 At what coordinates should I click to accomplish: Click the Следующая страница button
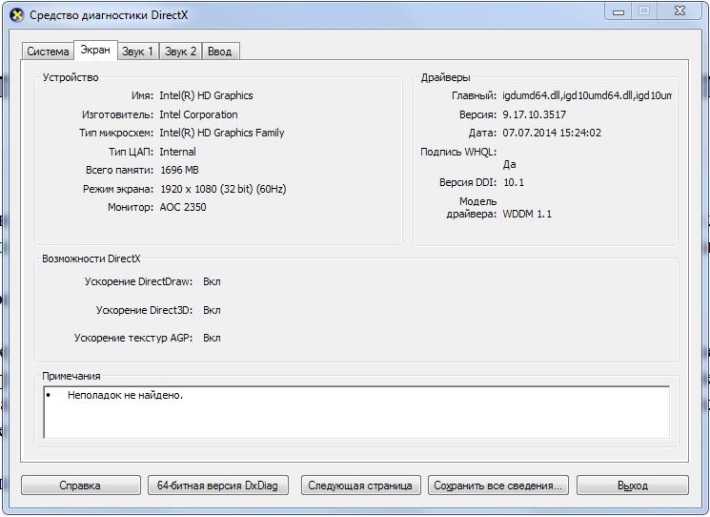[x=360, y=485]
